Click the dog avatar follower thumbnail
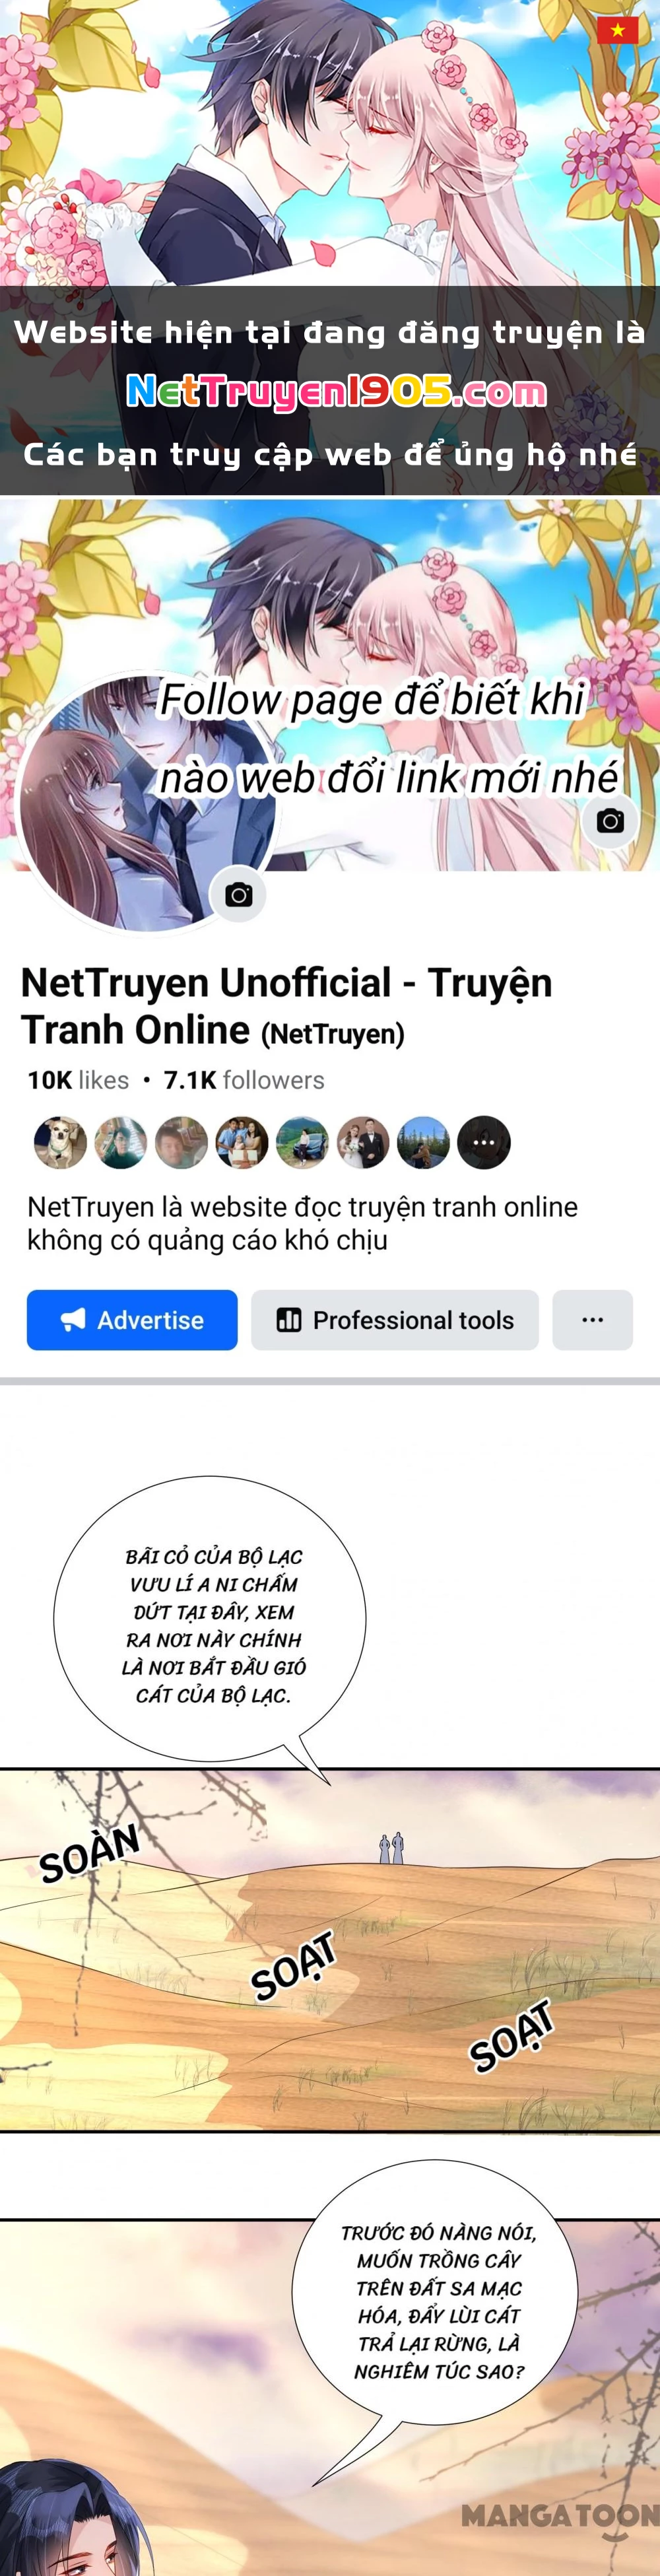660x2576 pixels. coord(60,1142)
